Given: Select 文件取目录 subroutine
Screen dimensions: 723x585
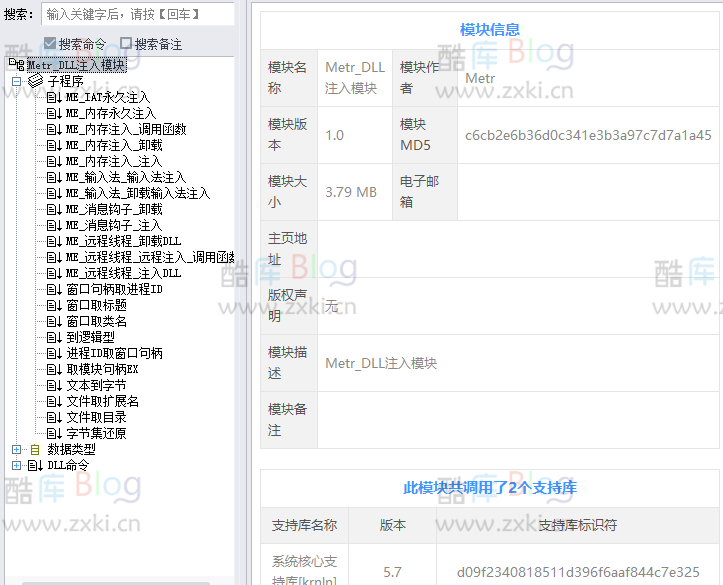Looking at the screenshot, I should 96,418.
